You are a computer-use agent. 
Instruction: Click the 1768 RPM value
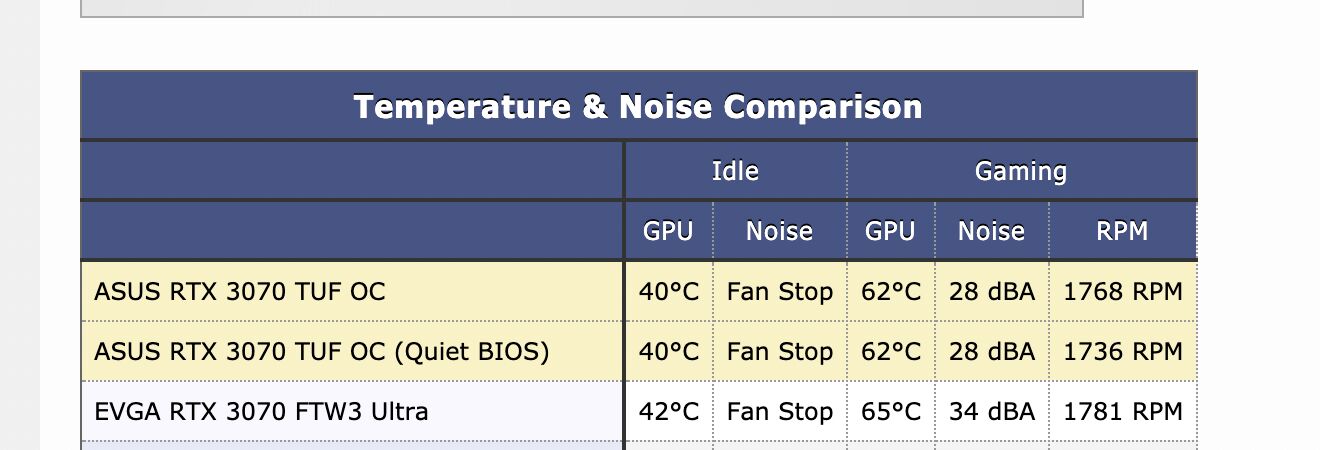click(1122, 292)
